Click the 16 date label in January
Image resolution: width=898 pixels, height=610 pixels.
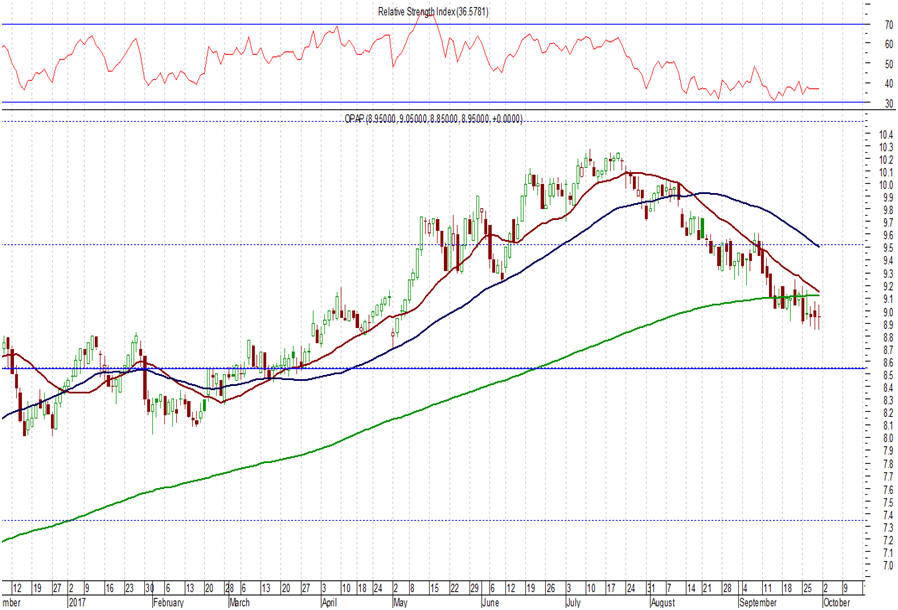point(110,588)
